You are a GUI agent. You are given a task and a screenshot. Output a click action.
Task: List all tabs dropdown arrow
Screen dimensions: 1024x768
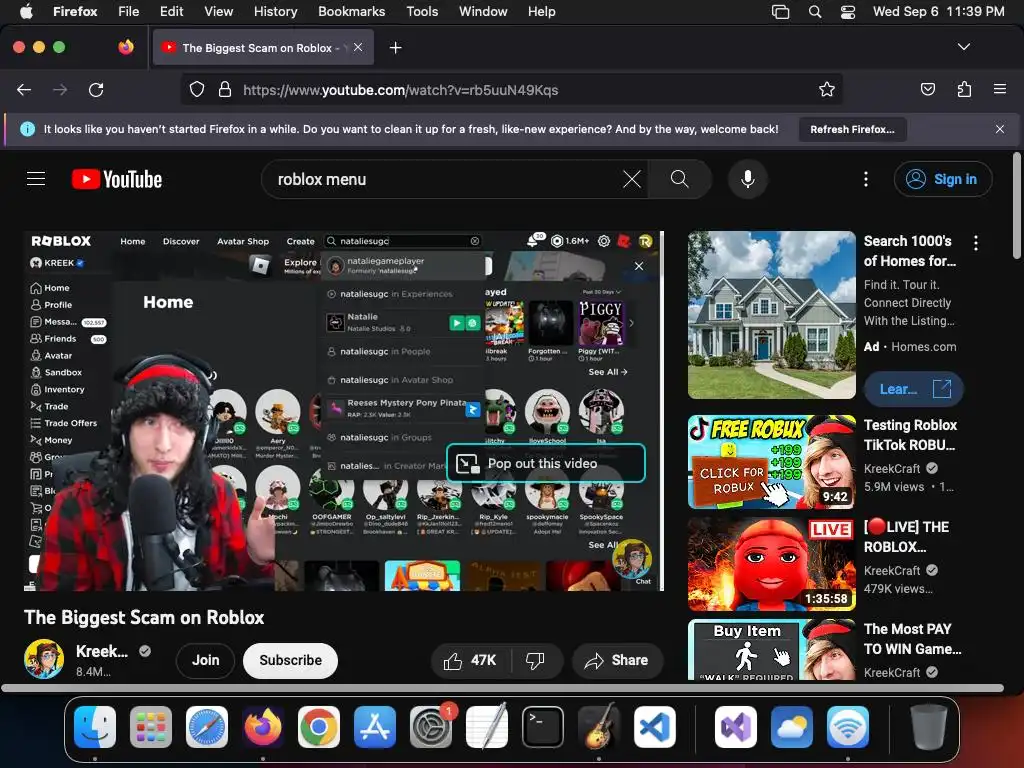964,47
